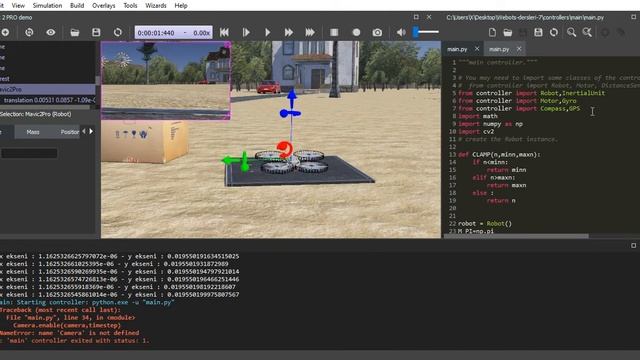The image size is (640, 360).
Task: Open the Overlays menu
Action: pyautogui.click(x=104, y=6)
